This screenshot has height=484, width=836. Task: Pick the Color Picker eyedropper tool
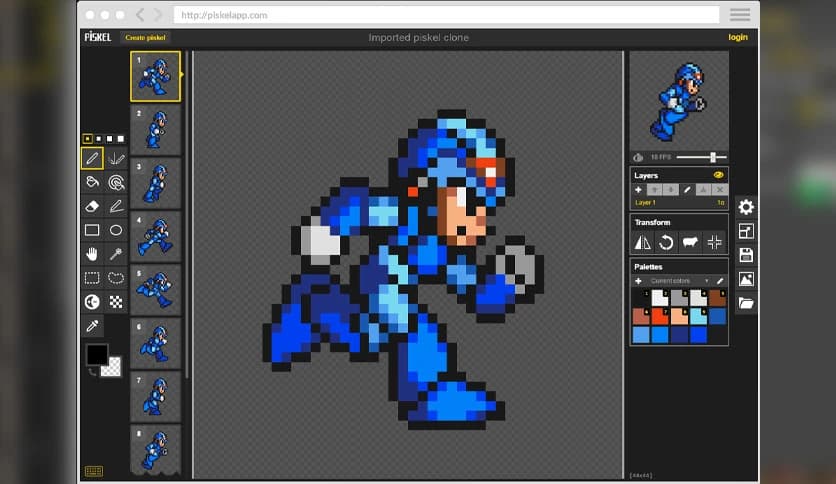tap(92, 326)
